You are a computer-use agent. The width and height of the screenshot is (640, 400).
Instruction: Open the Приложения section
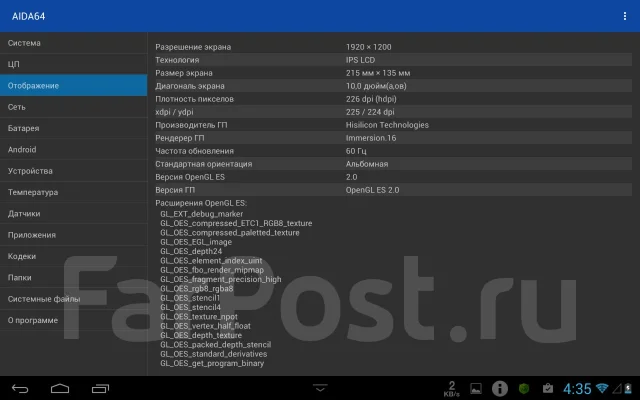pyautogui.click(x=73, y=235)
